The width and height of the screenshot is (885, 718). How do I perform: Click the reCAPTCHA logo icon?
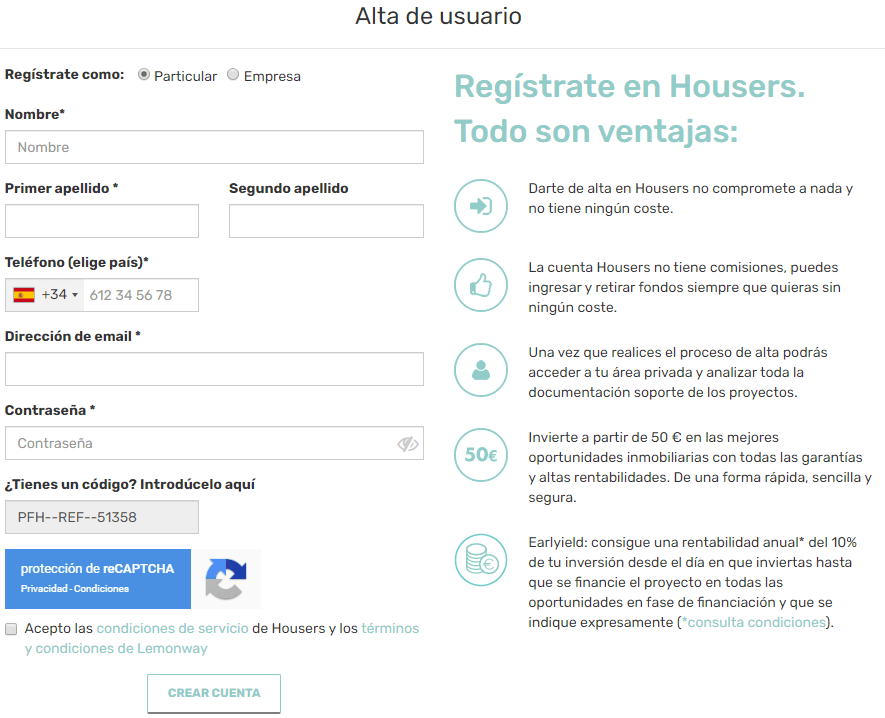(x=226, y=579)
